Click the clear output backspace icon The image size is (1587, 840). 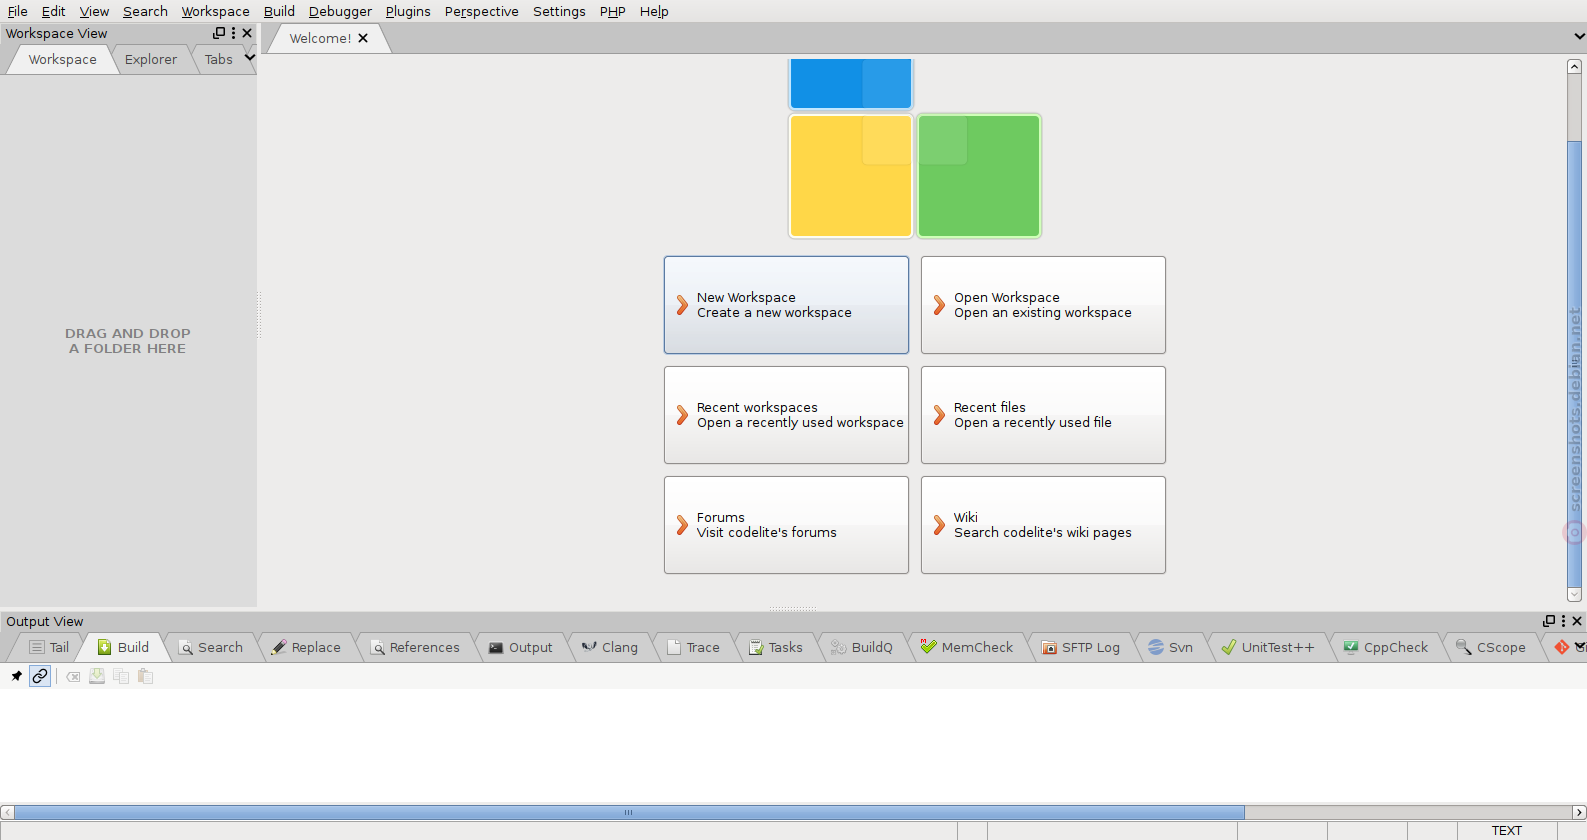pos(73,676)
